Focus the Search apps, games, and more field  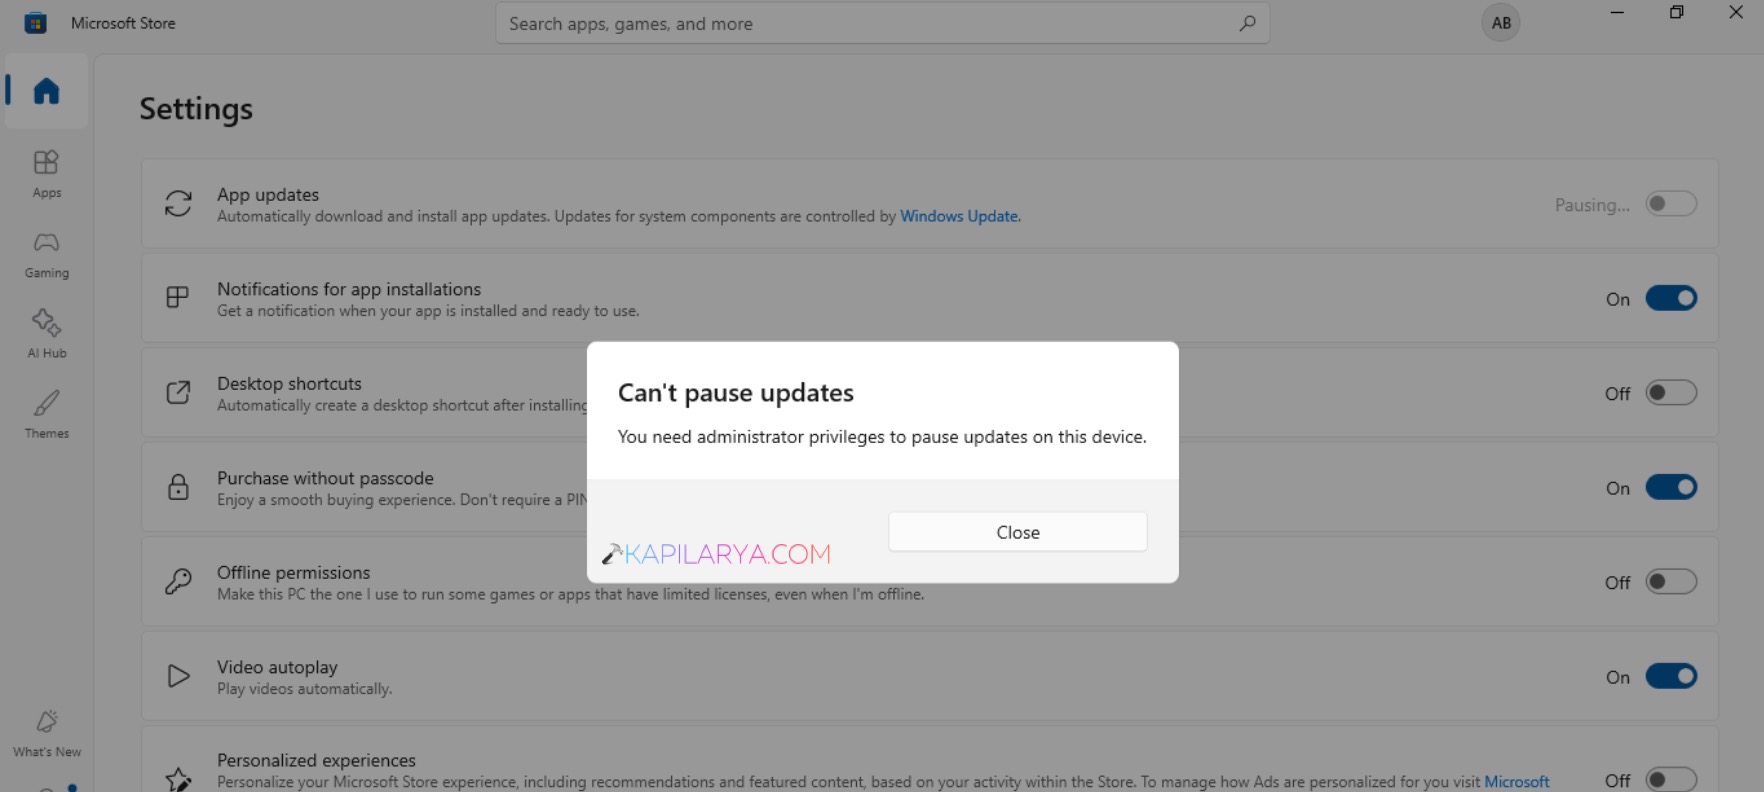882,23
